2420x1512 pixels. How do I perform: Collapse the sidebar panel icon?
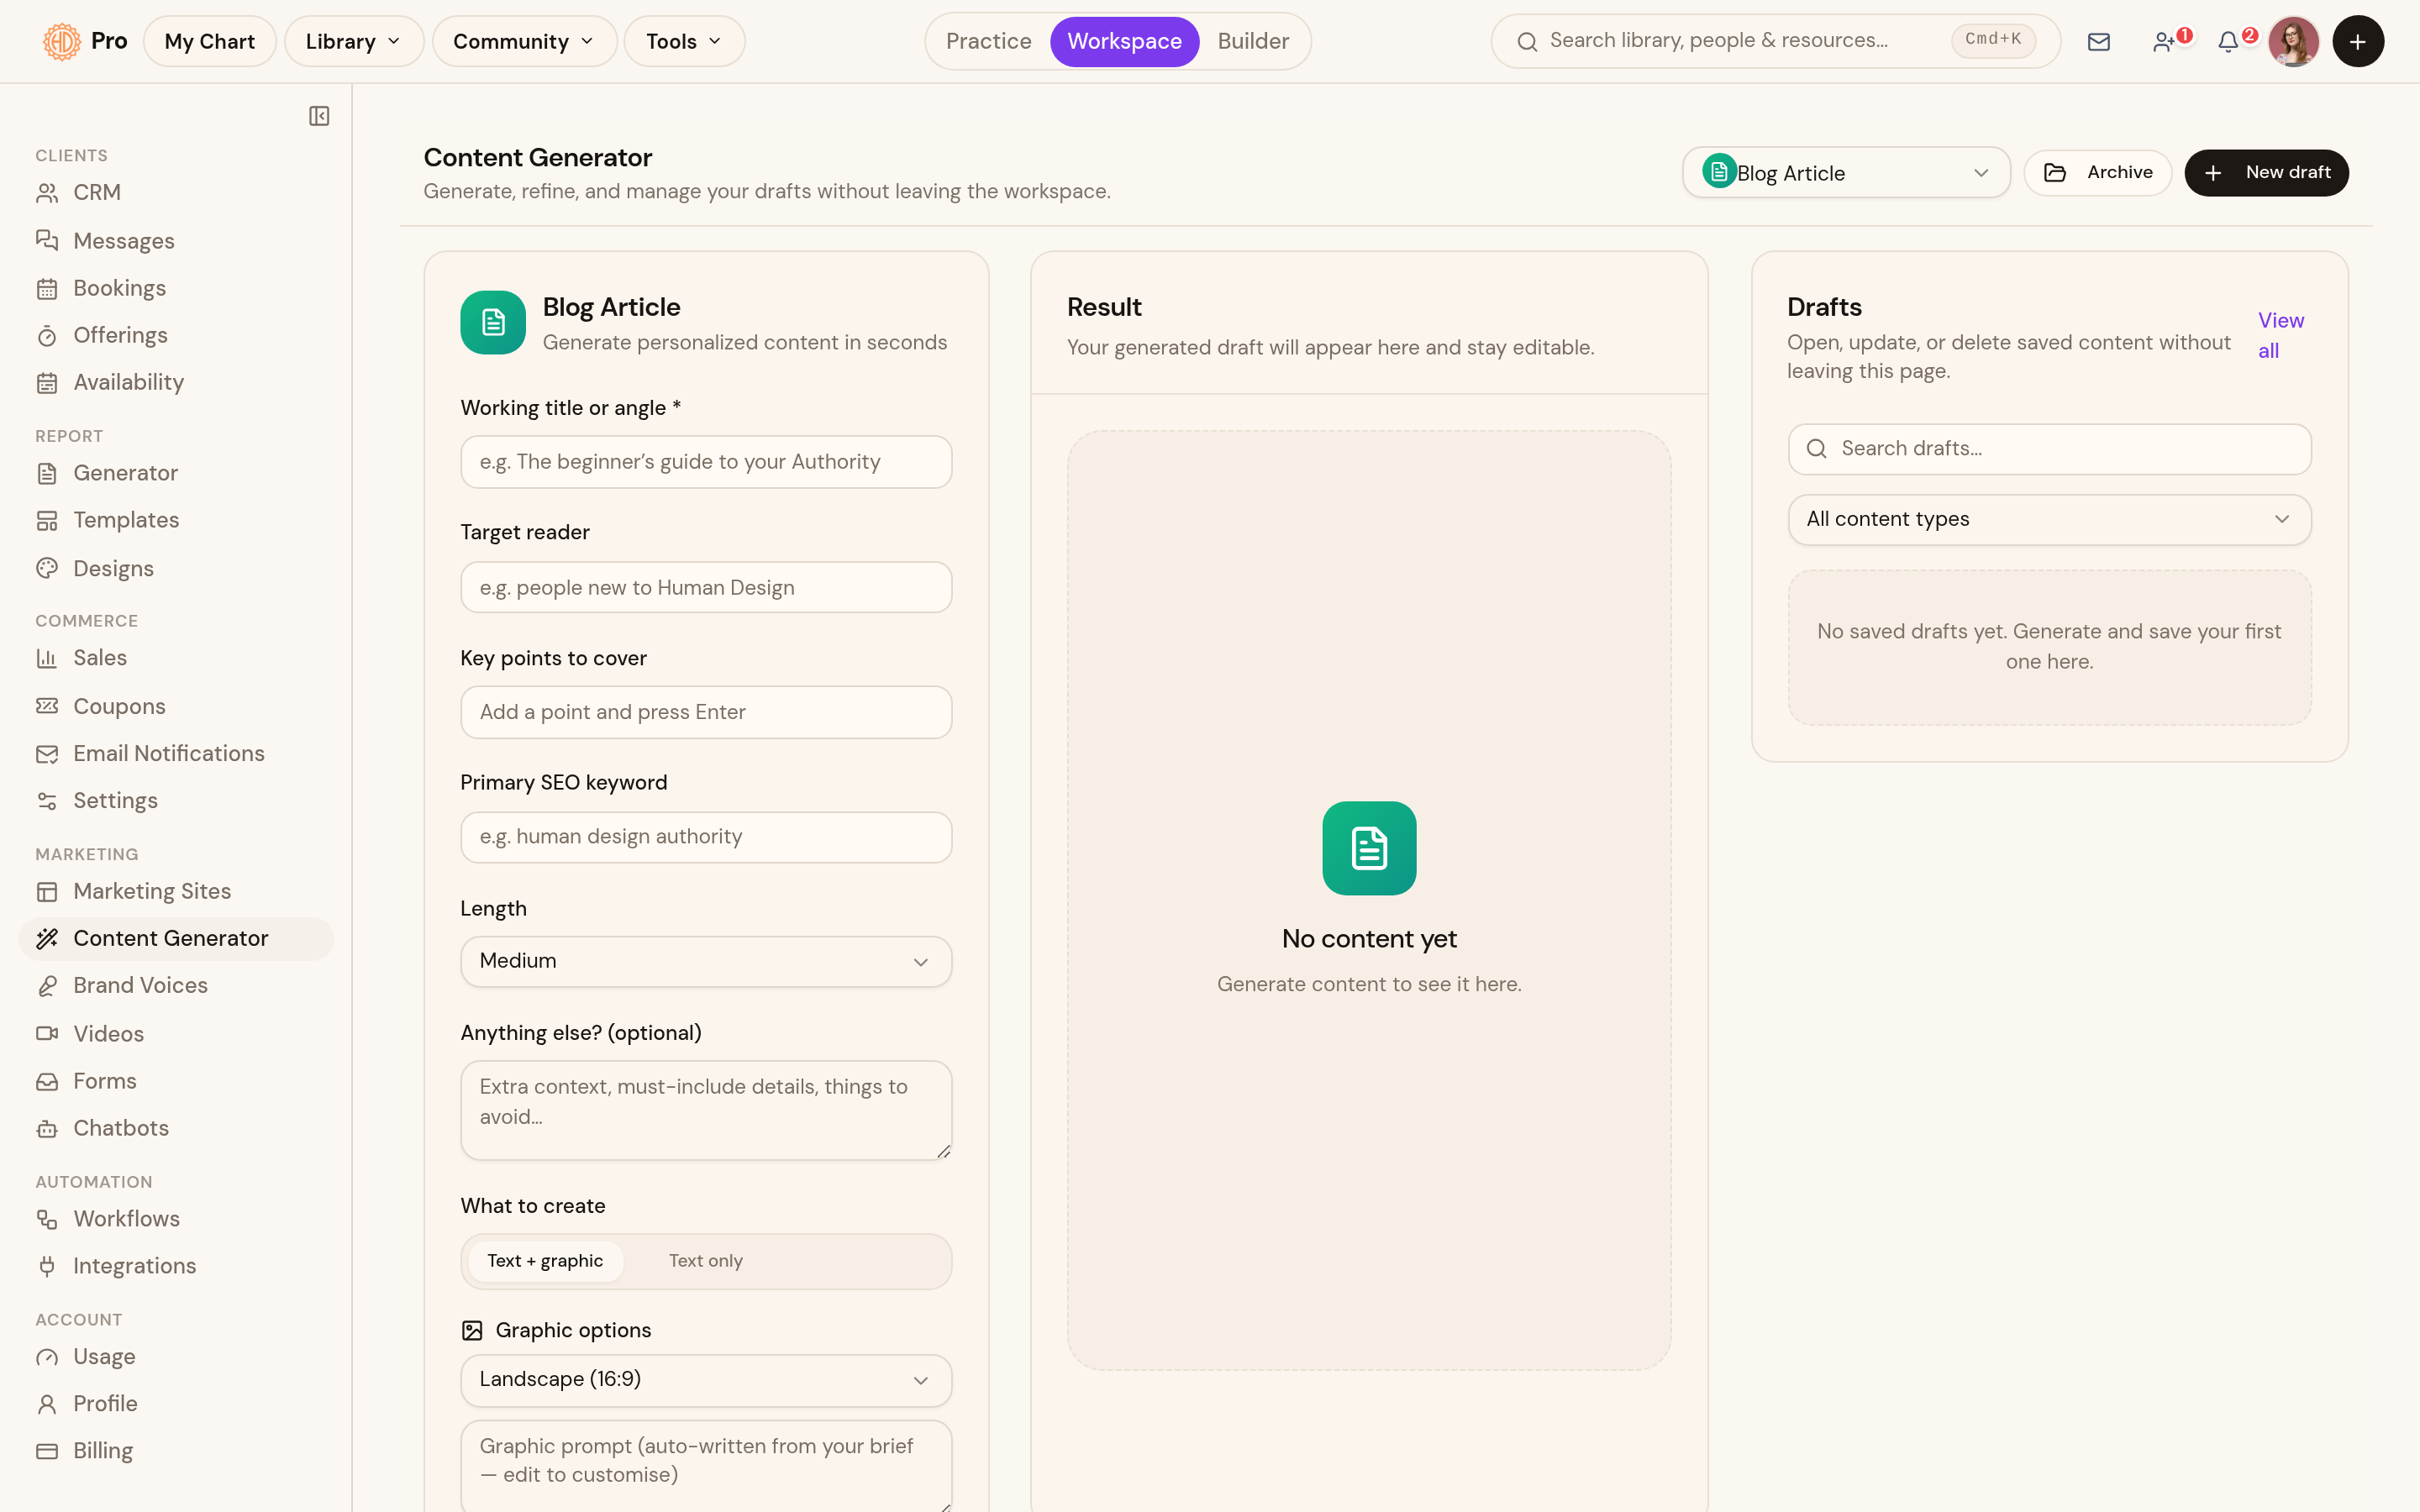319,116
